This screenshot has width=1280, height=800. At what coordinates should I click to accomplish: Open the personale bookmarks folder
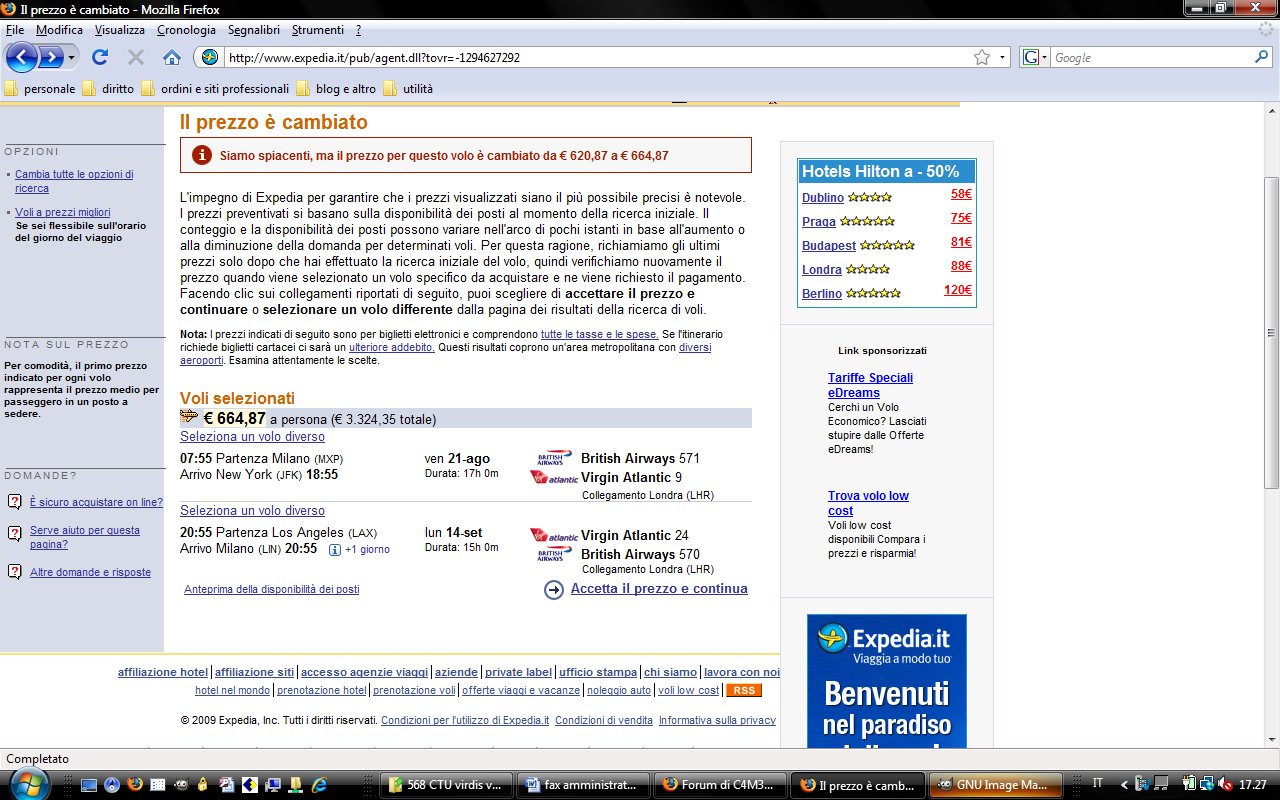[x=40, y=88]
